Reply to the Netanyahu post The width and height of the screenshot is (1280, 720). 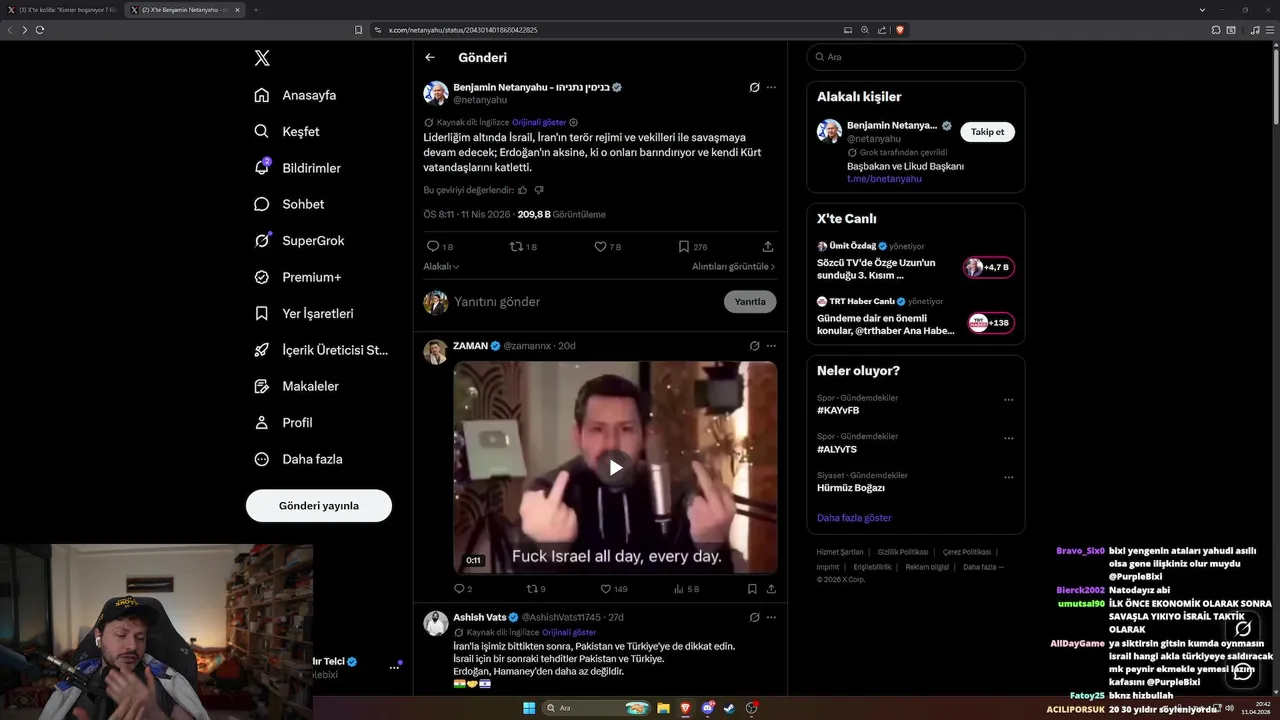(x=439, y=246)
